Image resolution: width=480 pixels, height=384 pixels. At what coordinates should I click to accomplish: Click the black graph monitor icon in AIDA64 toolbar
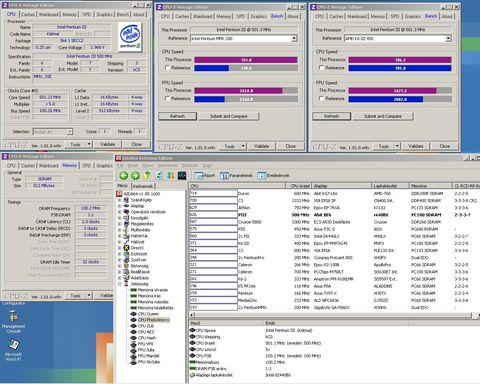[x=182, y=175]
